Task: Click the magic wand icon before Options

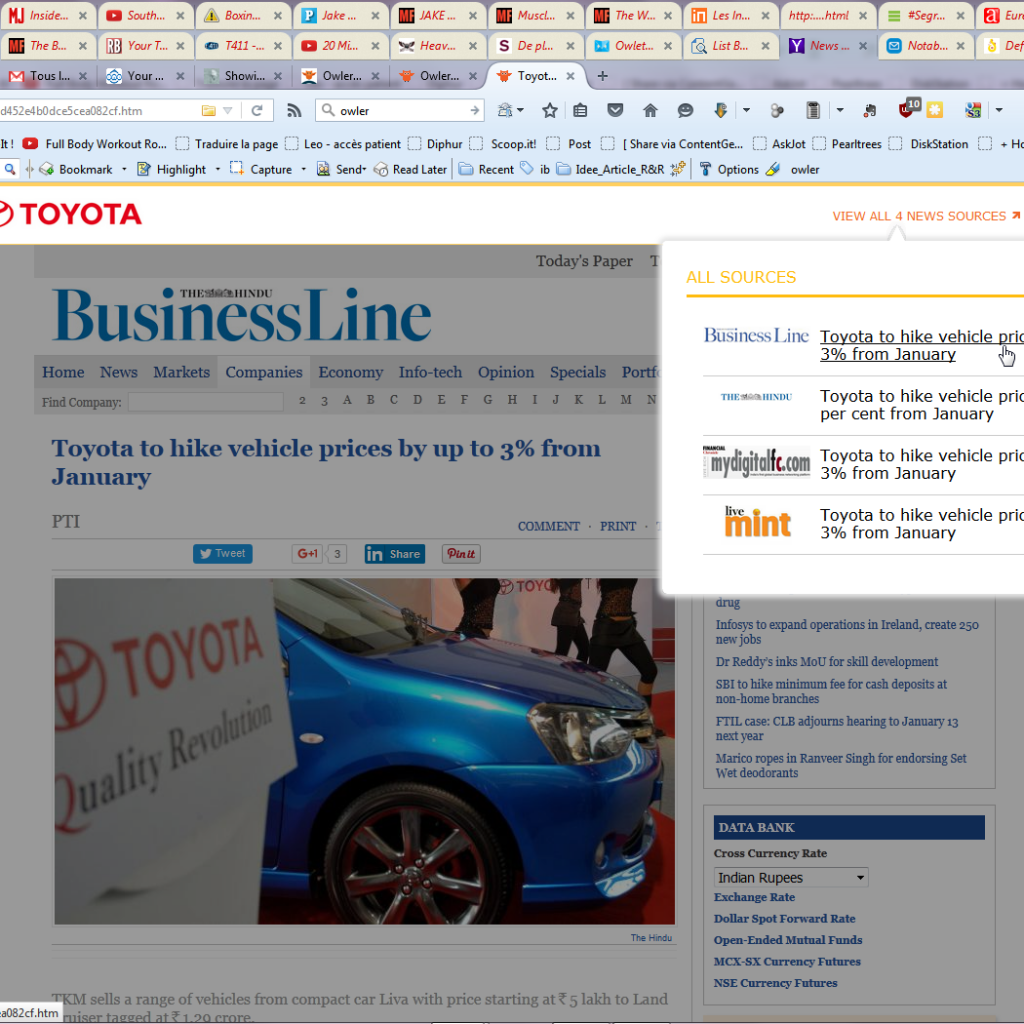Action: 678,169
